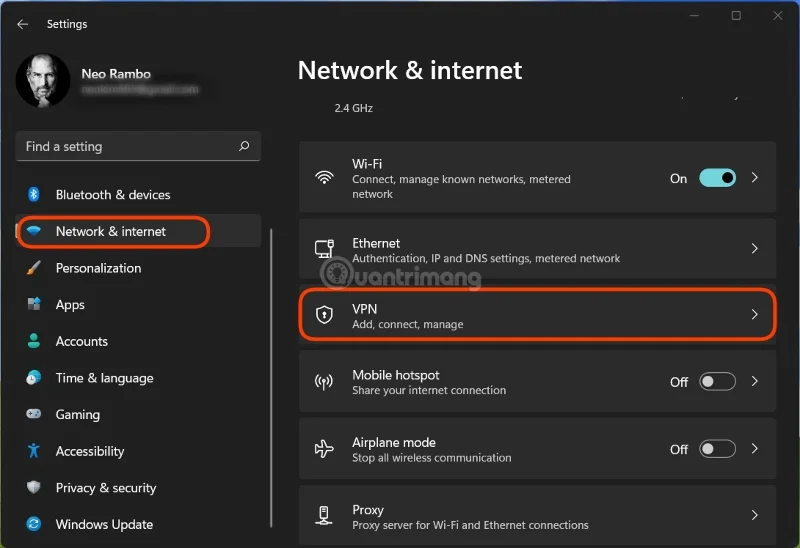This screenshot has width=800, height=548.
Task: Click the sidebar vertical scrollbar
Action: (271, 378)
